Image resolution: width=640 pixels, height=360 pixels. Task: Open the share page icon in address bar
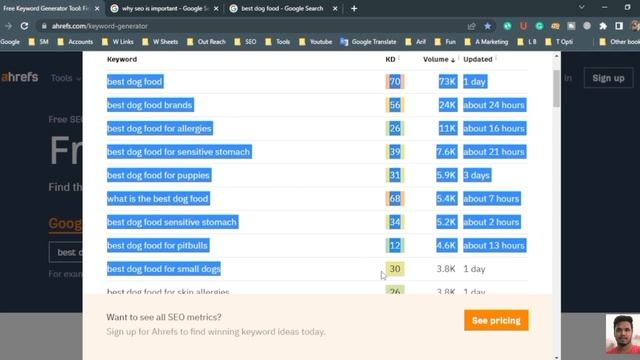click(x=471, y=26)
